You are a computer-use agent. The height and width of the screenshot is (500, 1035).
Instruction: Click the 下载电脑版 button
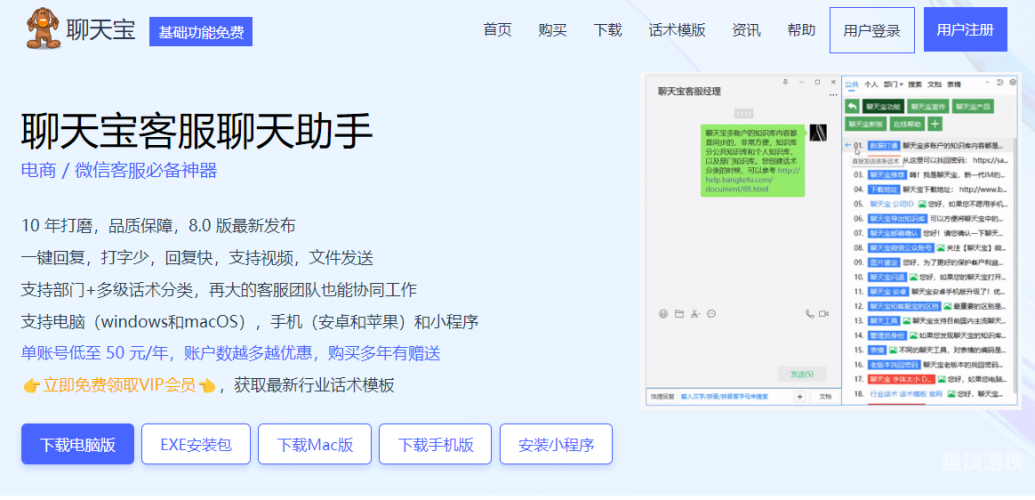click(x=78, y=444)
